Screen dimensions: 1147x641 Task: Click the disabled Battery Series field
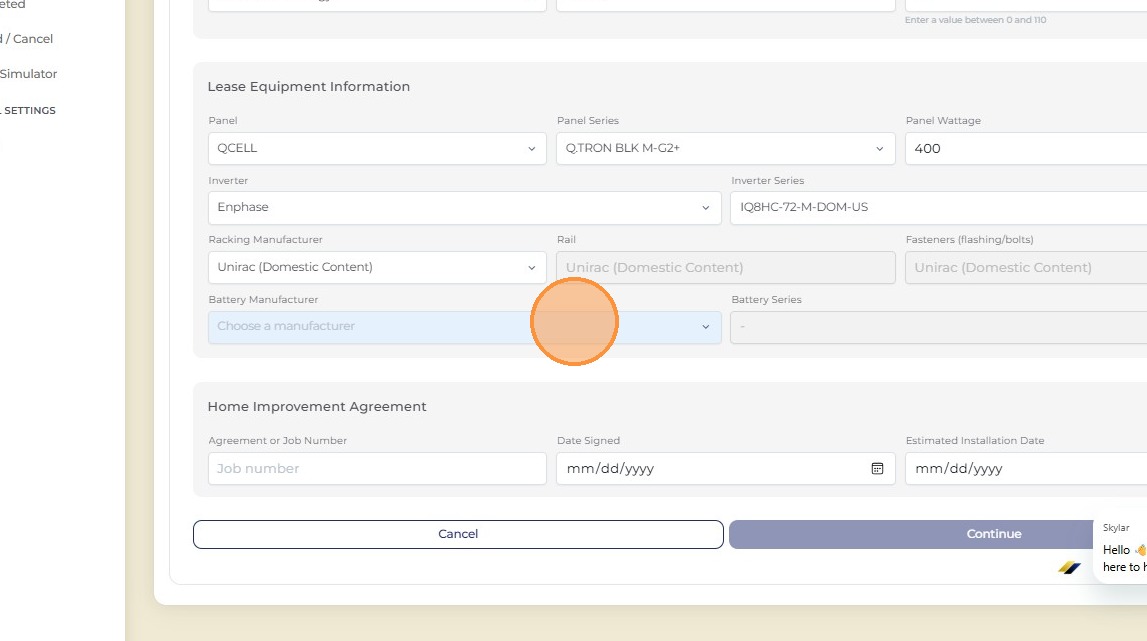(939, 327)
